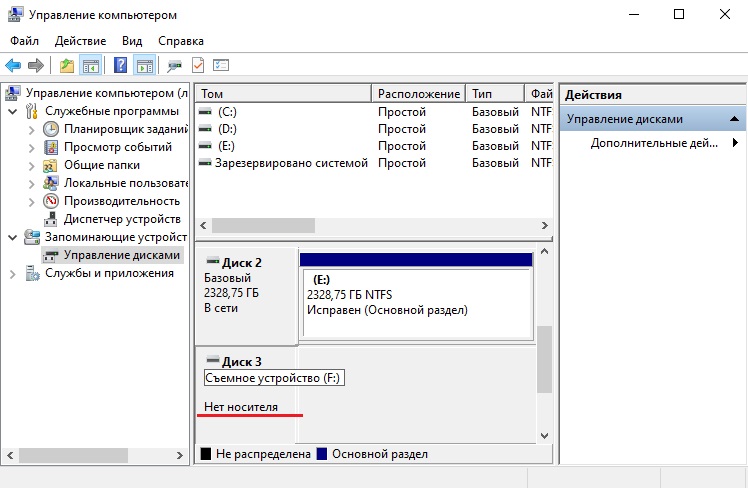748x488 pixels.
Task: Select the (D:) volume row
Action: [374, 129]
